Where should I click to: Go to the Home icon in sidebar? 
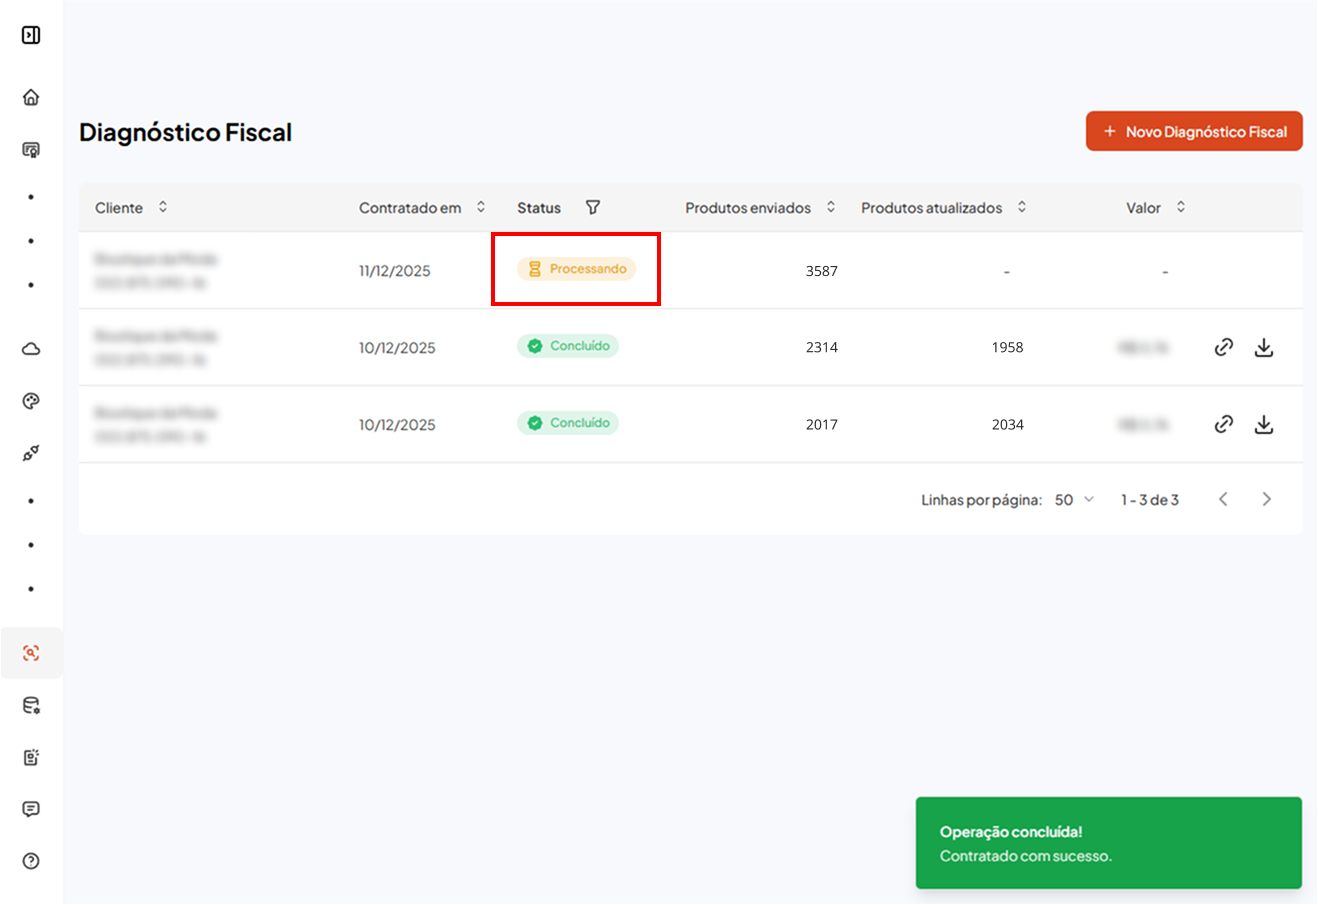click(x=31, y=97)
